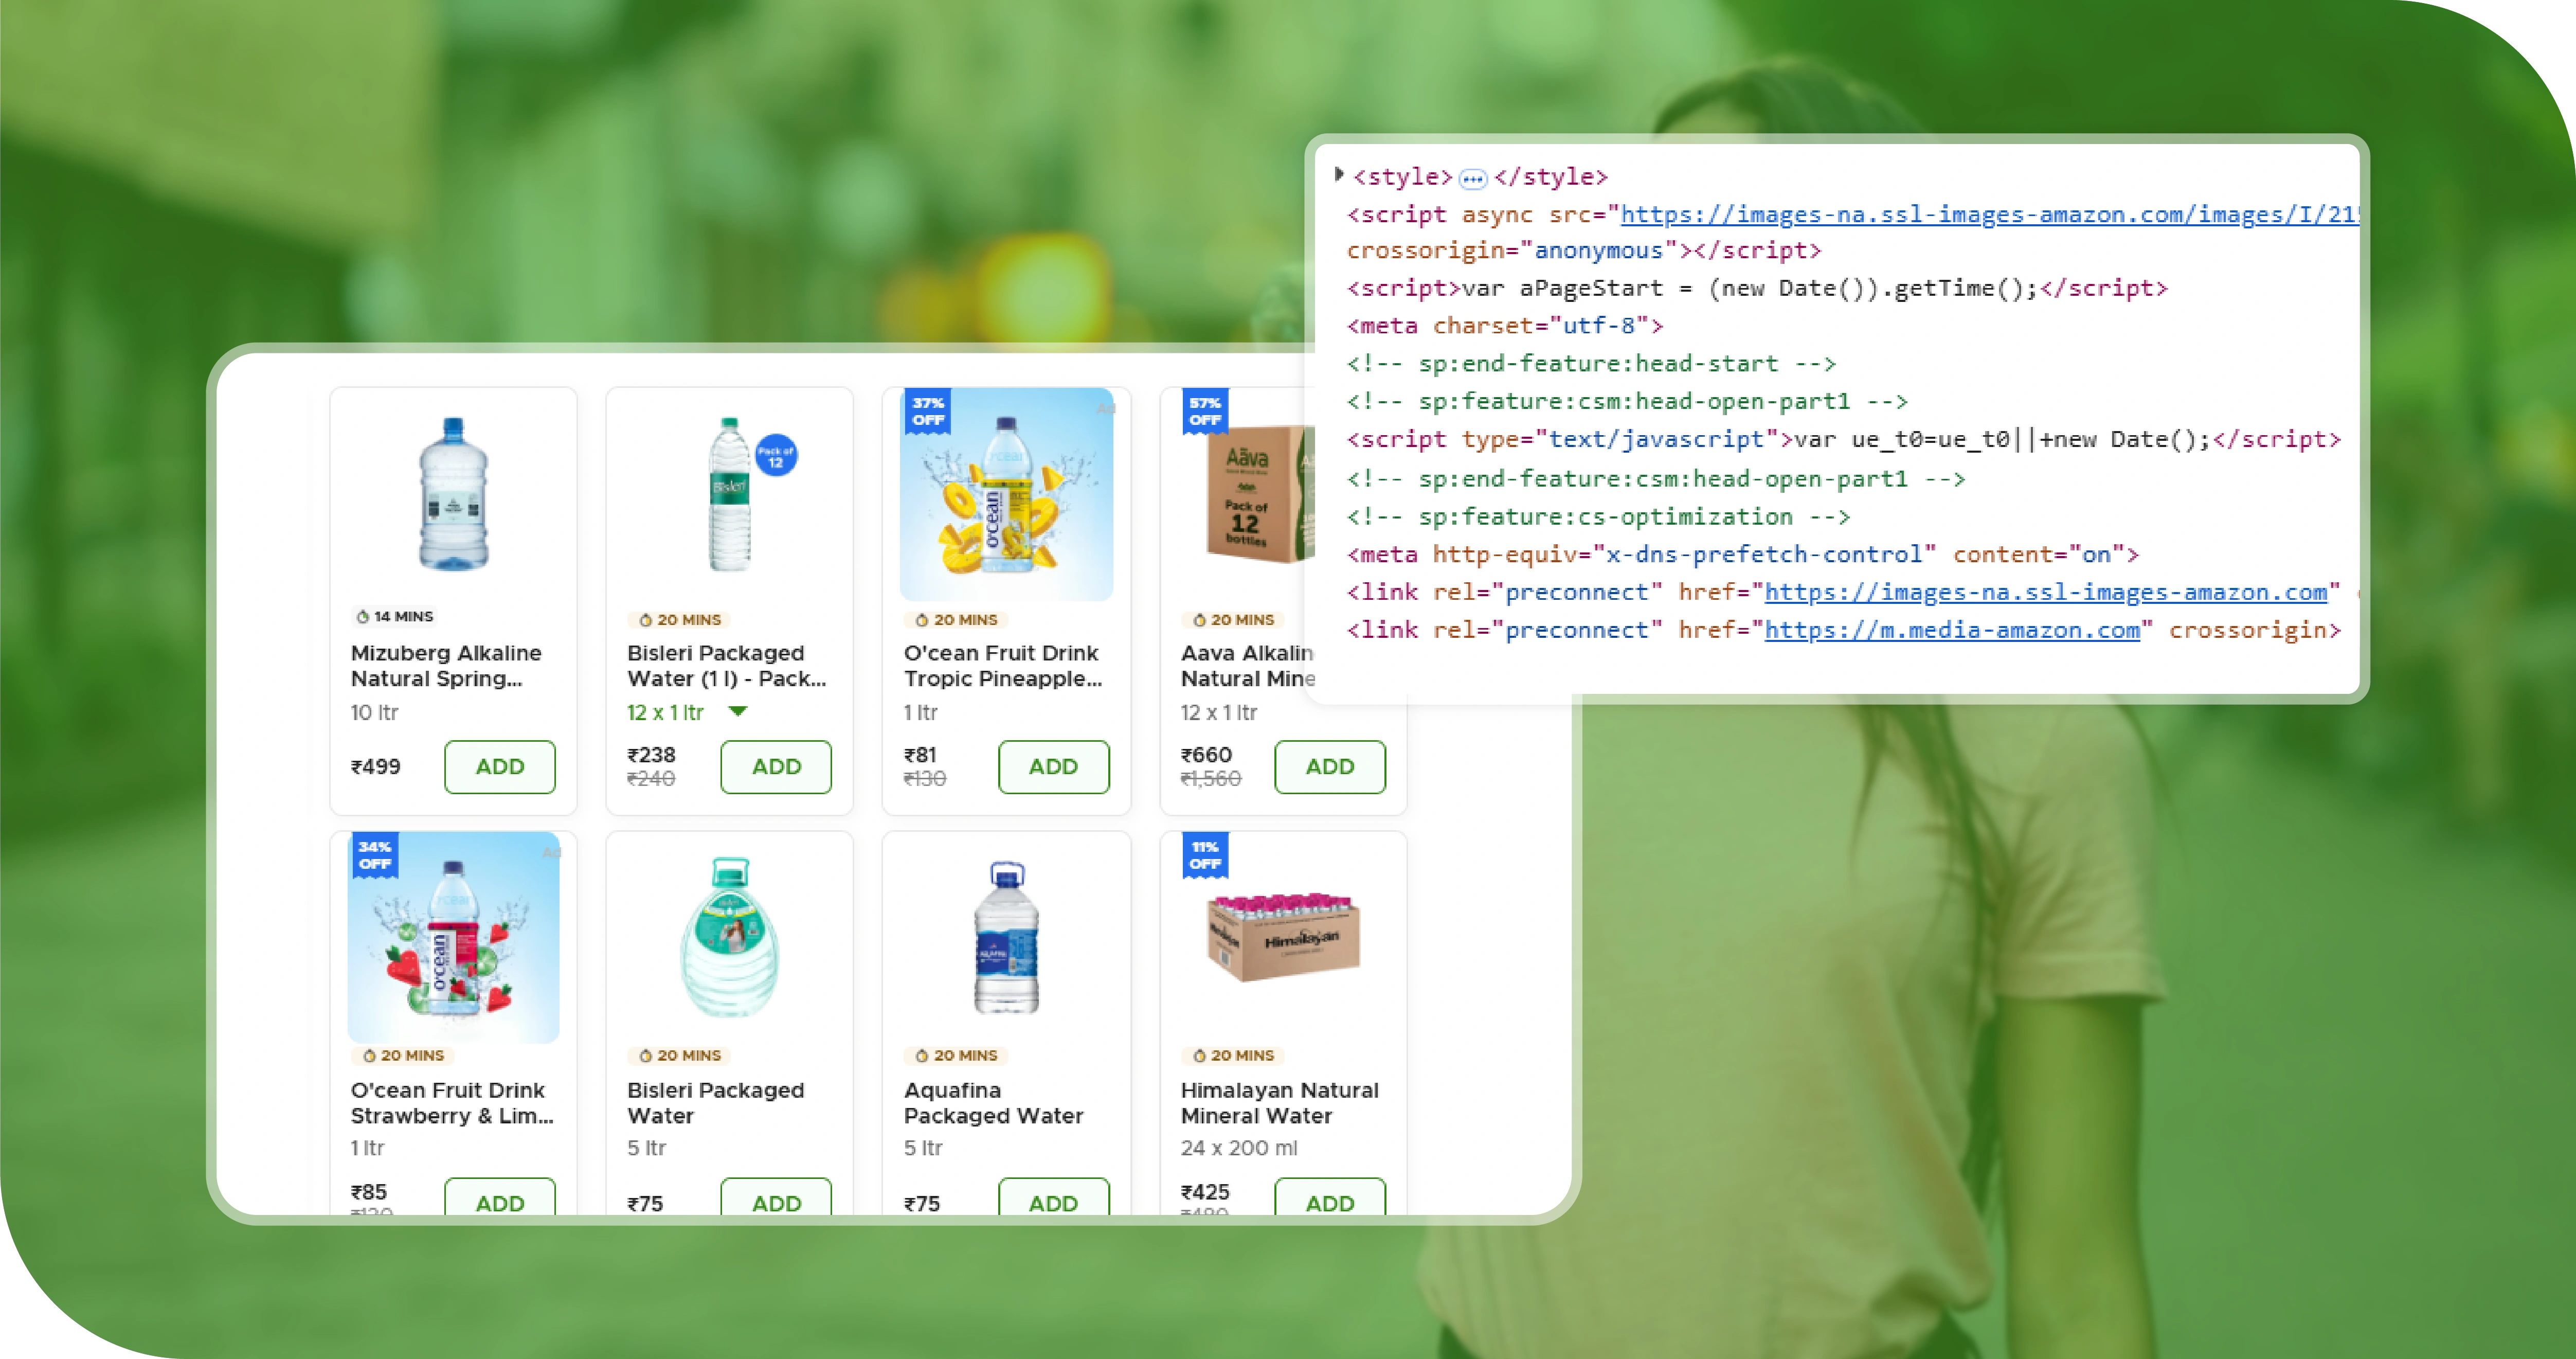Viewport: 2576px width, 1359px height.
Task: Add Aava Alkaline Natural Mineral water
Action: 1330,767
